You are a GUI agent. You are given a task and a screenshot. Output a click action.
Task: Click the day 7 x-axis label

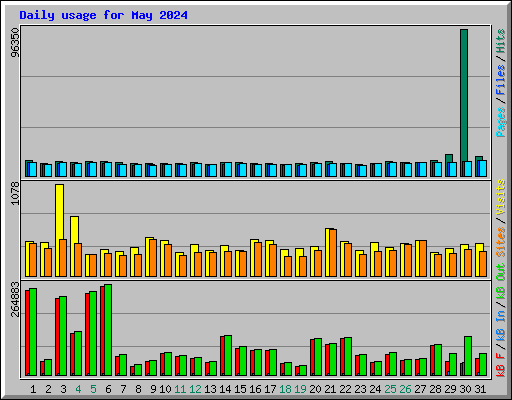tap(123, 389)
